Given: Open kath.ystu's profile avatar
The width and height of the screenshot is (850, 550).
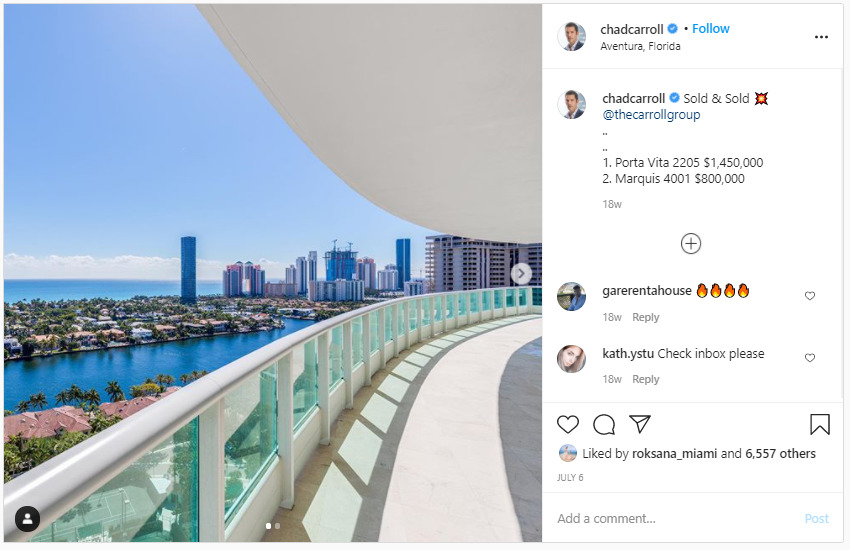Looking at the screenshot, I should point(571,359).
